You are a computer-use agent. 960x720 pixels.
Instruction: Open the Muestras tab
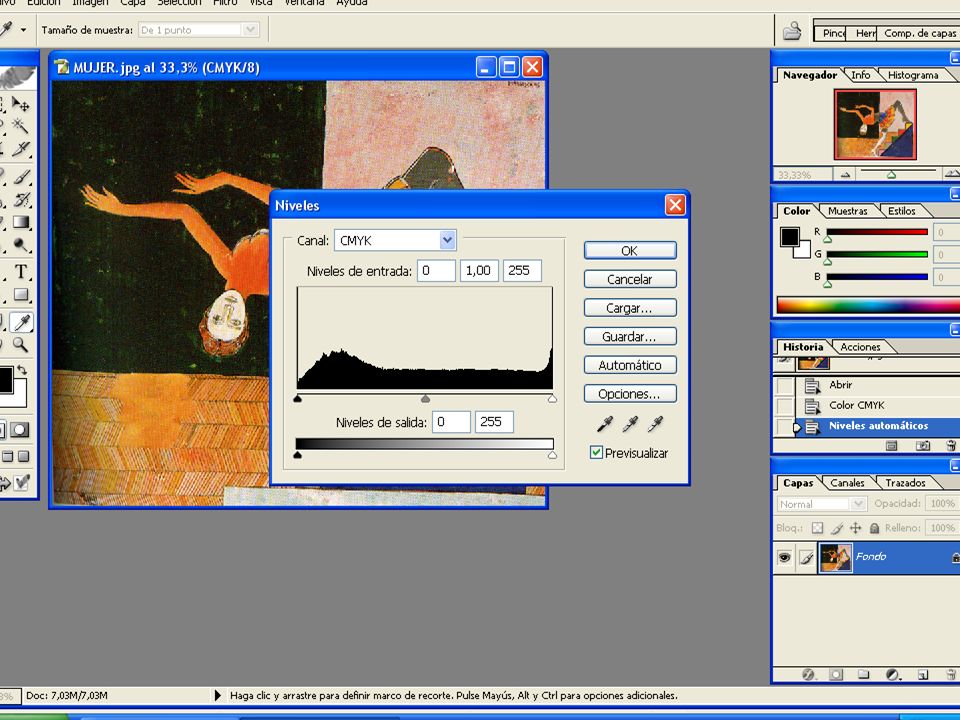point(847,211)
